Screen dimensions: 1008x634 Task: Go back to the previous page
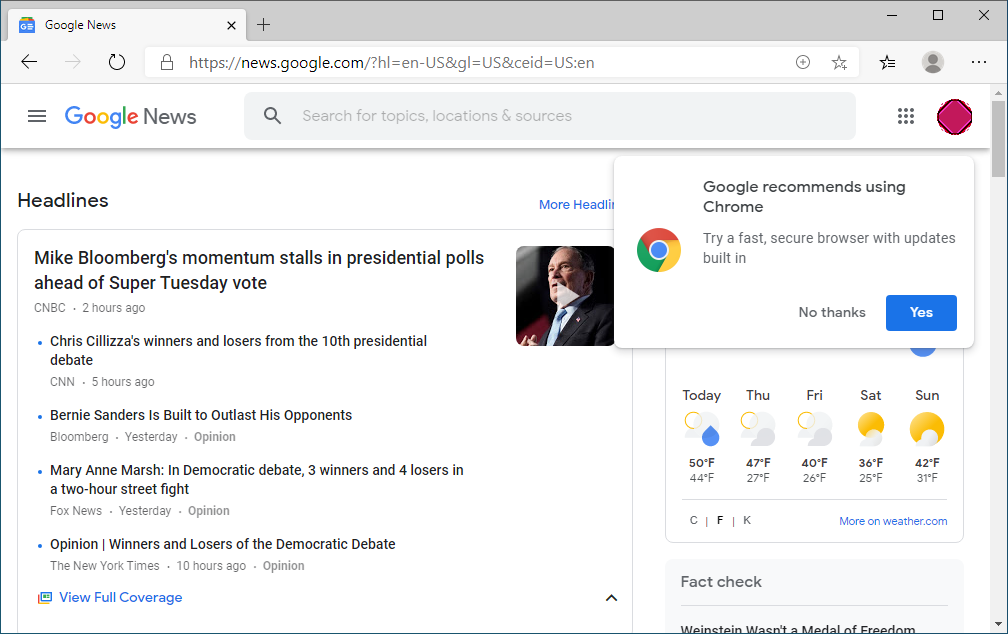30,62
